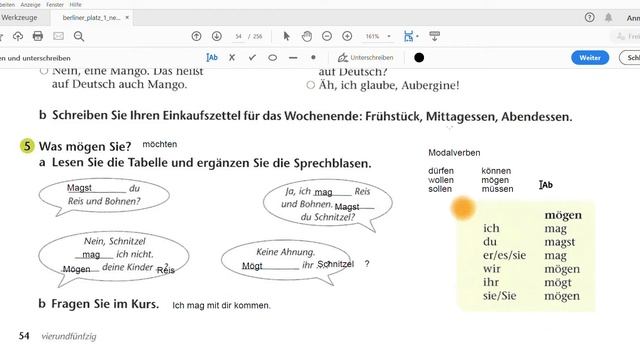This screenshot has height=360, width=640.
Task: Close the berliner_platz document tab
Action: click(x=127, y=18)
